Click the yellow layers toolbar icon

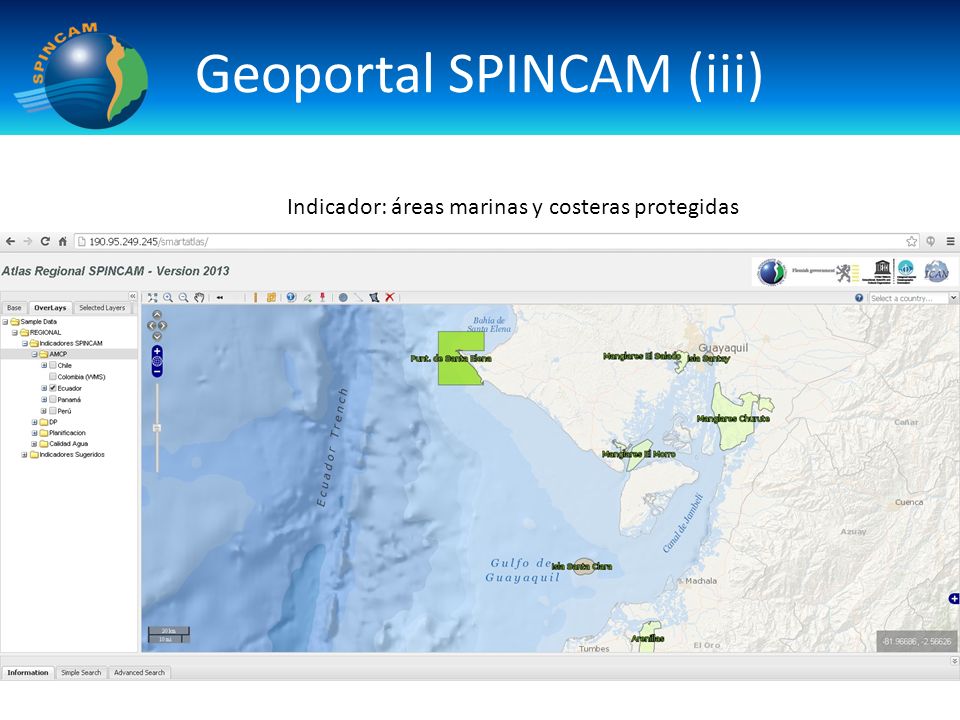271,298
